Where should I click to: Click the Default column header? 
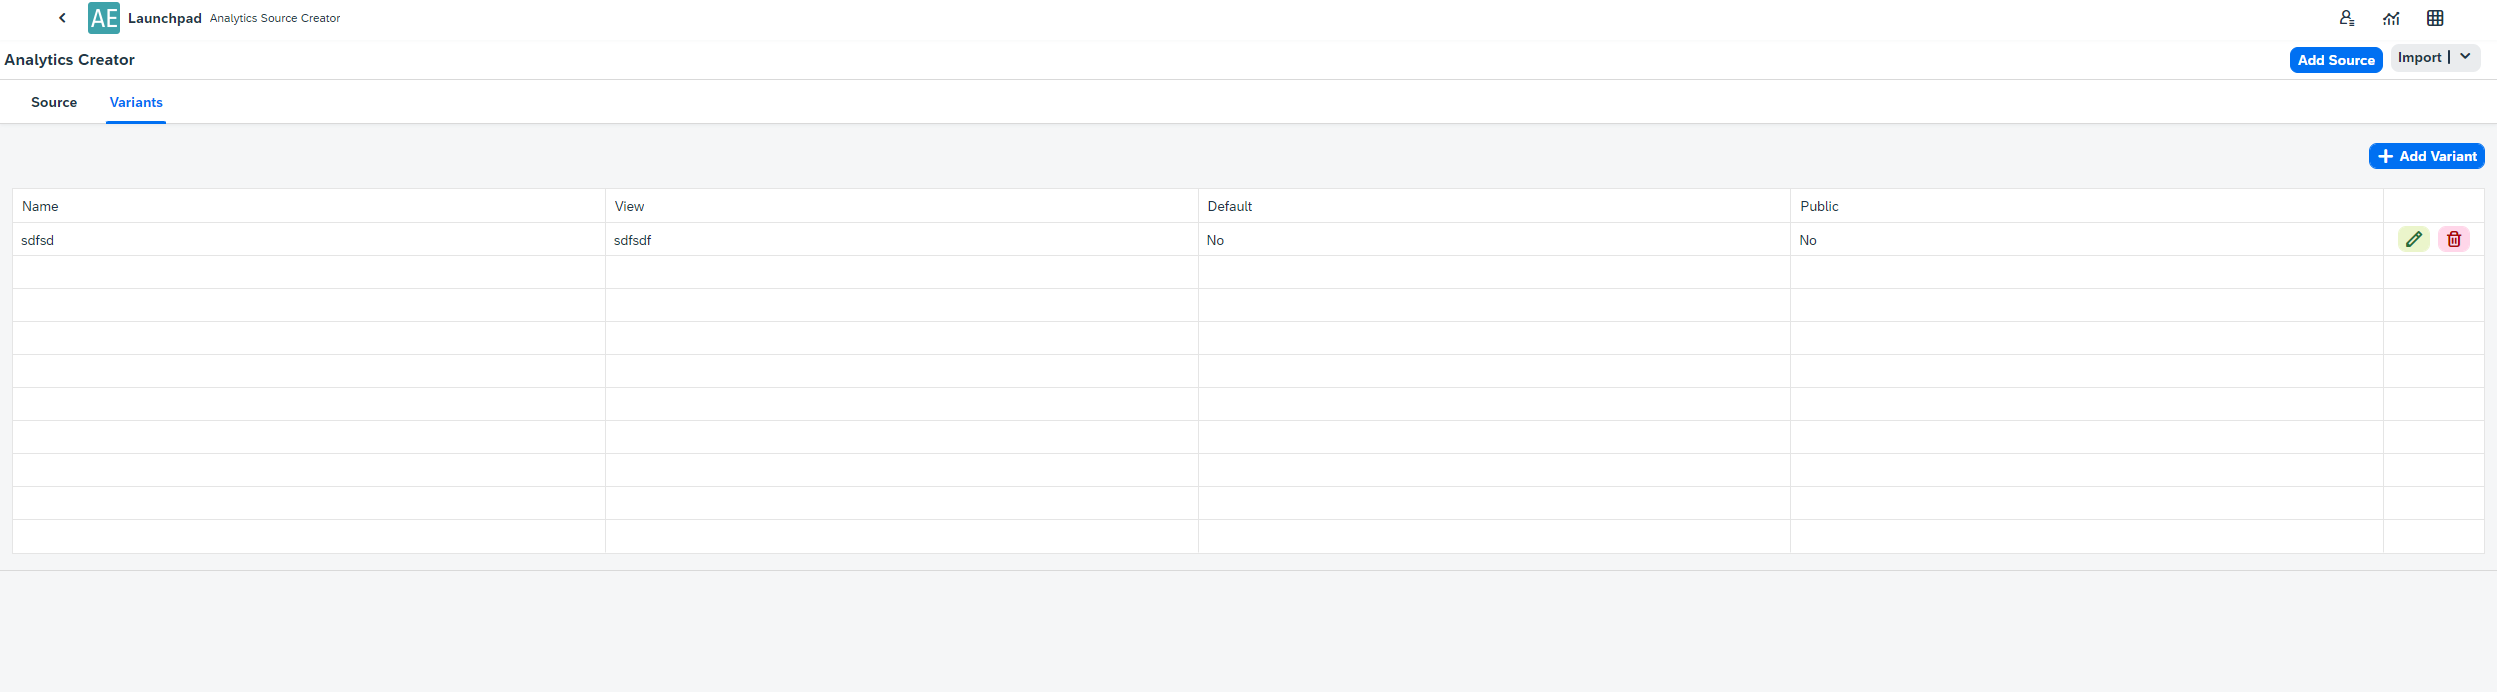[x=1229, y=206]
